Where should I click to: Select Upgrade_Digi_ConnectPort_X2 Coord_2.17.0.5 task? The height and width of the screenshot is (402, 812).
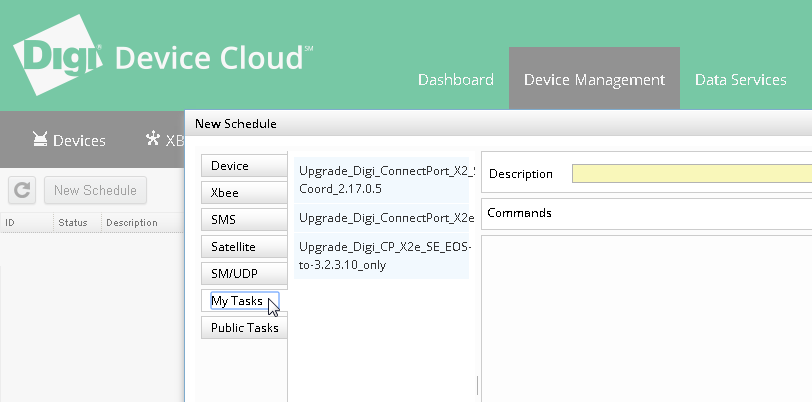coord(383,179)
